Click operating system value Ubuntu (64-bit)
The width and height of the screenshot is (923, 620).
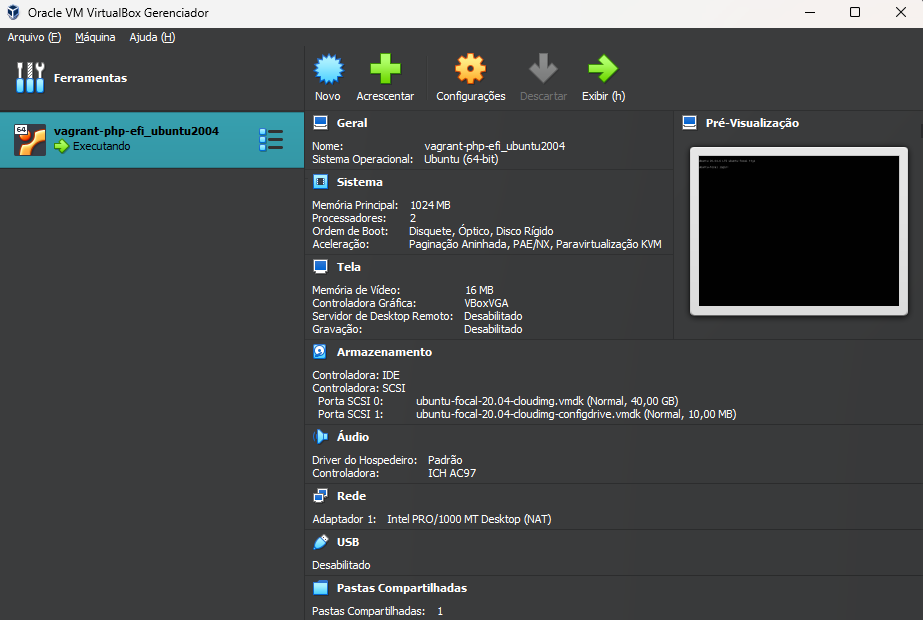pyautogui.click(x=461, y=159)
